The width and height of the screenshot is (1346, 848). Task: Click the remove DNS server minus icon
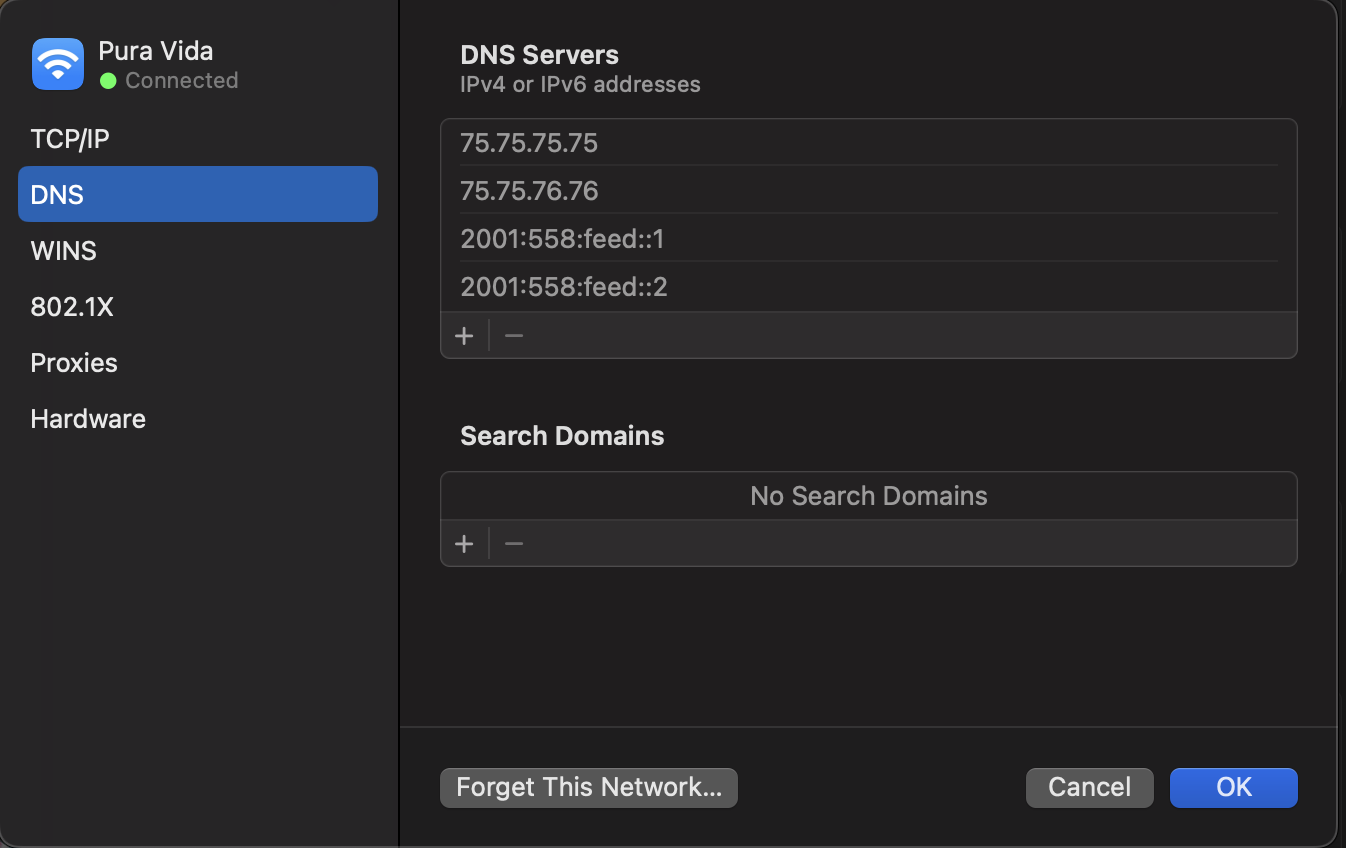(513, 335)
